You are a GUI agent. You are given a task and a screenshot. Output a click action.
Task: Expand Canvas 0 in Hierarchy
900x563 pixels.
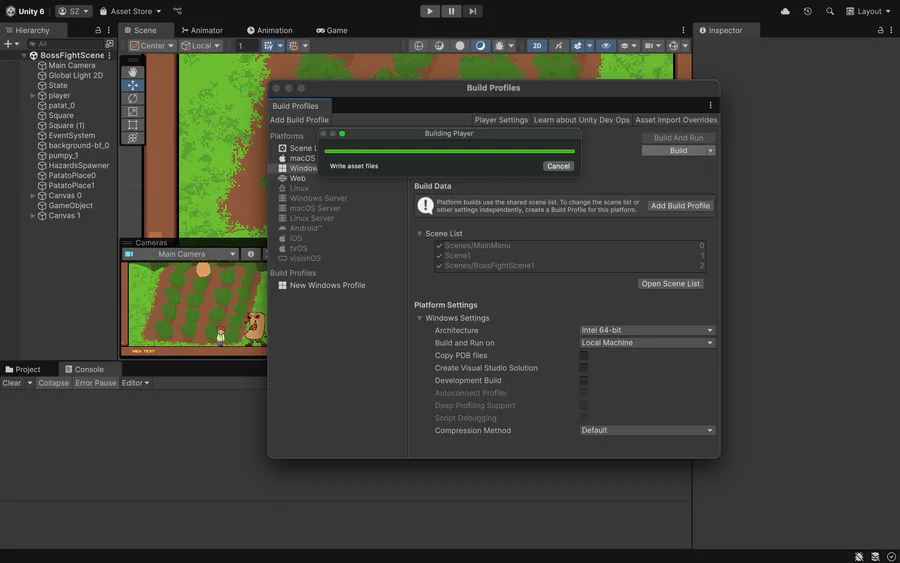point(33,196)
